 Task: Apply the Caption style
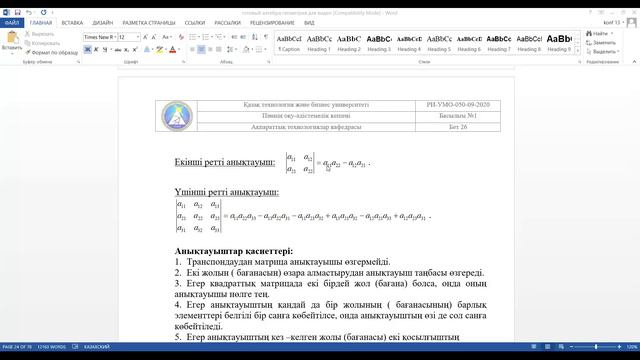click(289, 43)
